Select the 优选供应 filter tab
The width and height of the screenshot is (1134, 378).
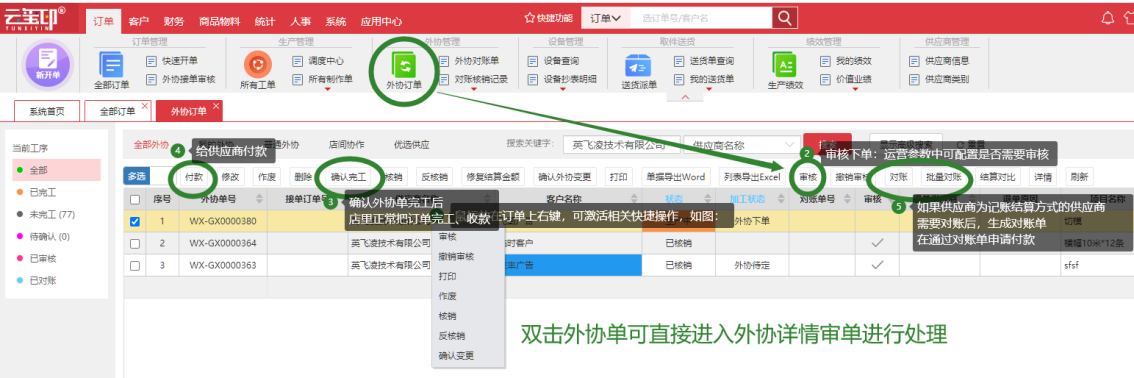[412, 145]
